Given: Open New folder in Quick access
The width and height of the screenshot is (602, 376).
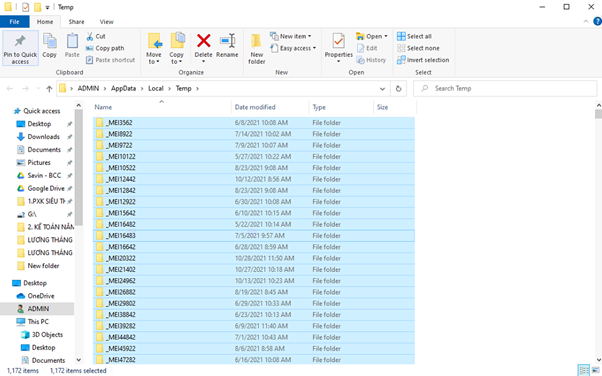Looking at the screenshot, I should point(38,266).
